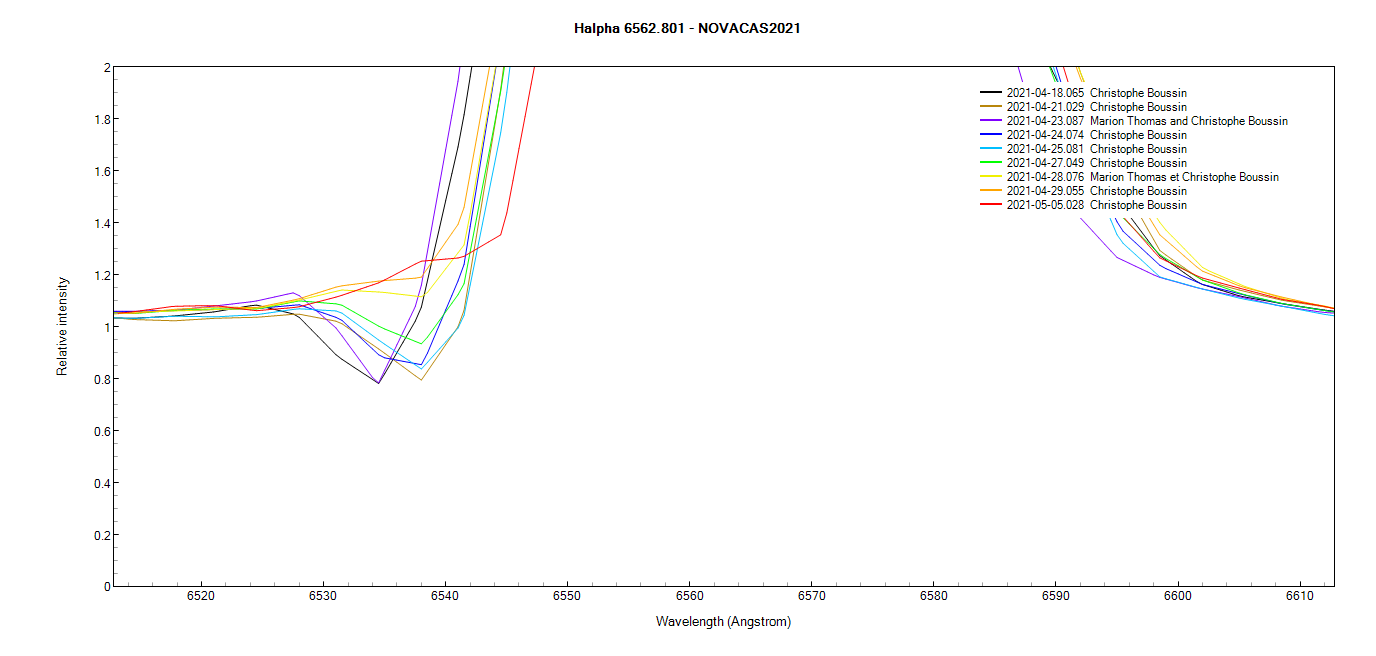This screenshot has width=1376, height=656.
Task: Click the "Wavelength (Angstrom)" x-axis title
Action: point(723,621)
